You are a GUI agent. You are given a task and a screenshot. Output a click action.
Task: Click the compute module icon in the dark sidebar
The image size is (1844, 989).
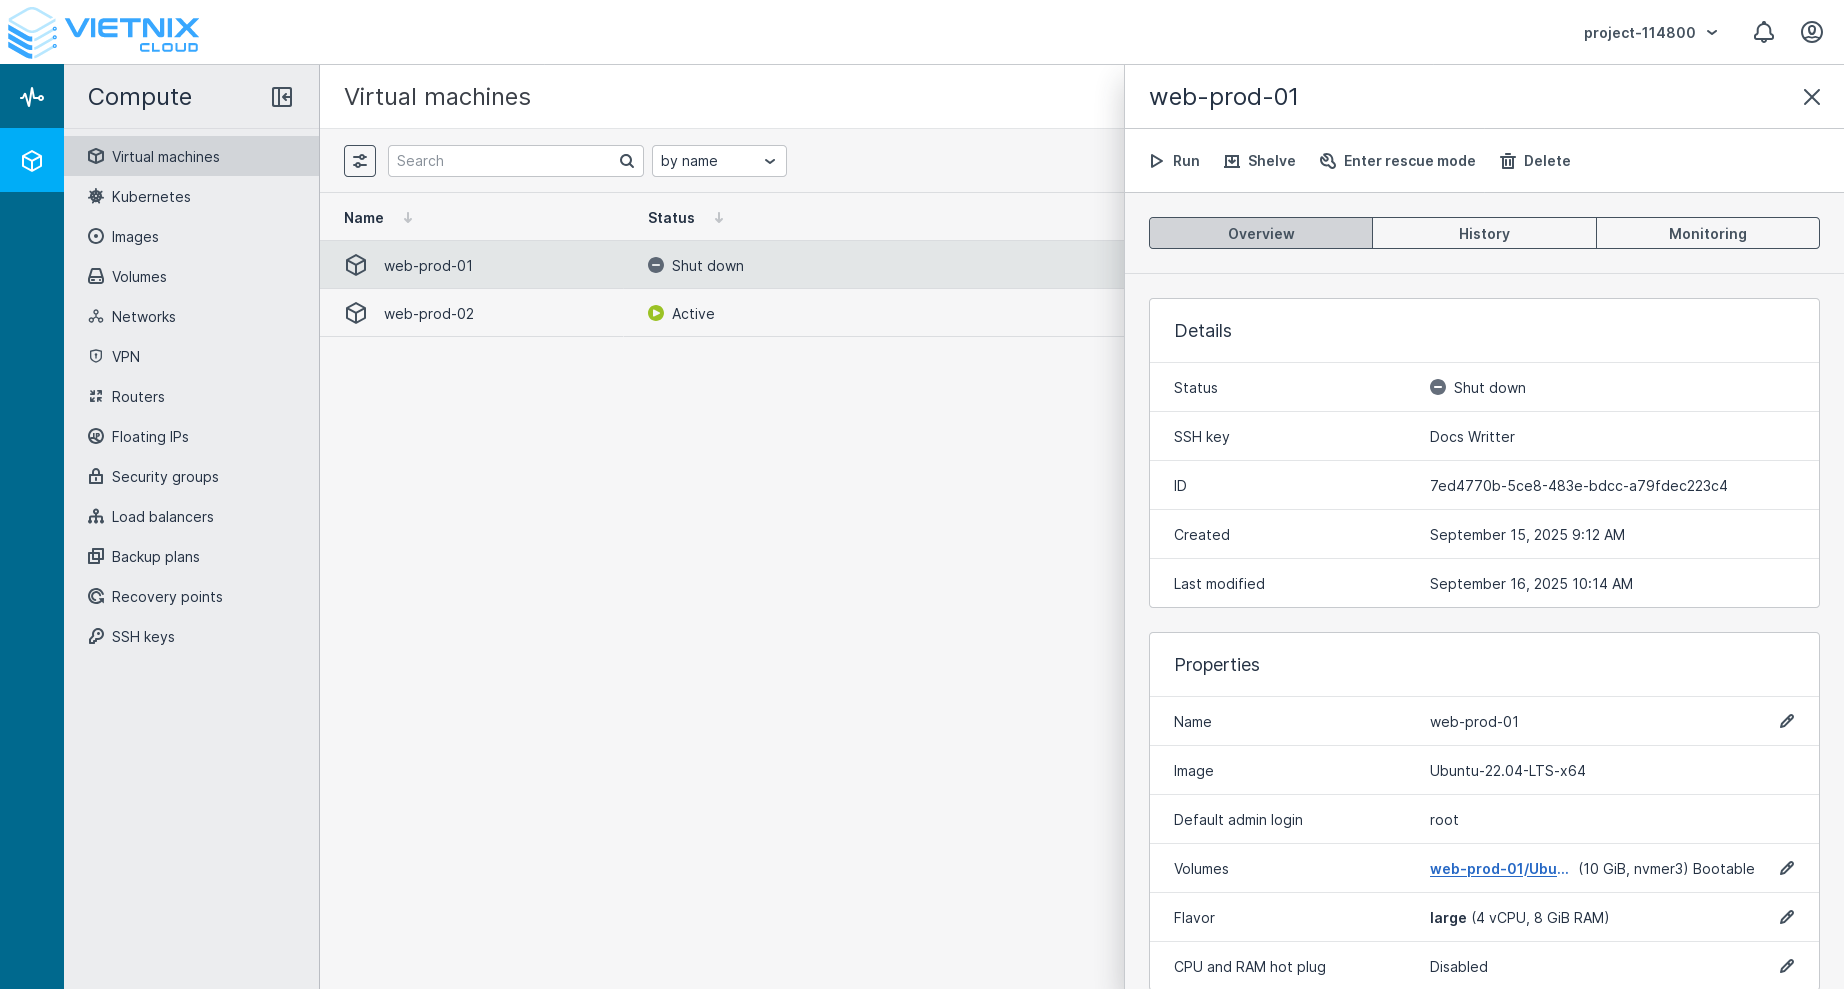click(x=32, y=160)
